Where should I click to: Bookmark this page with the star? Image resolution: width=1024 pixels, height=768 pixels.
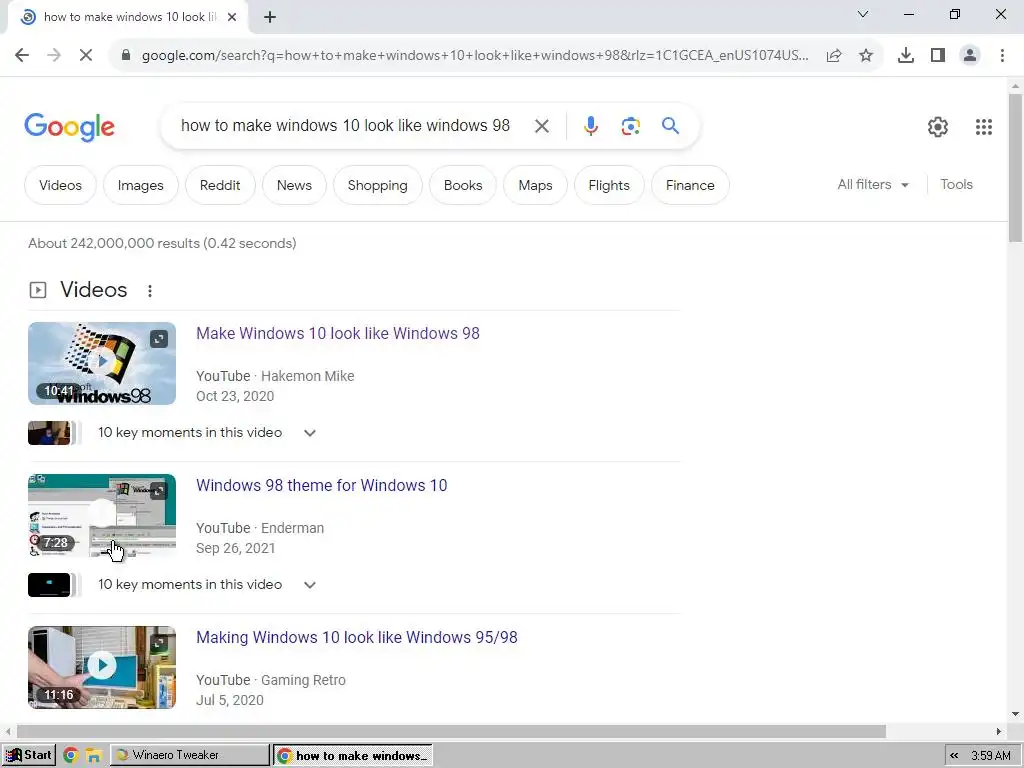coord(866,56)
